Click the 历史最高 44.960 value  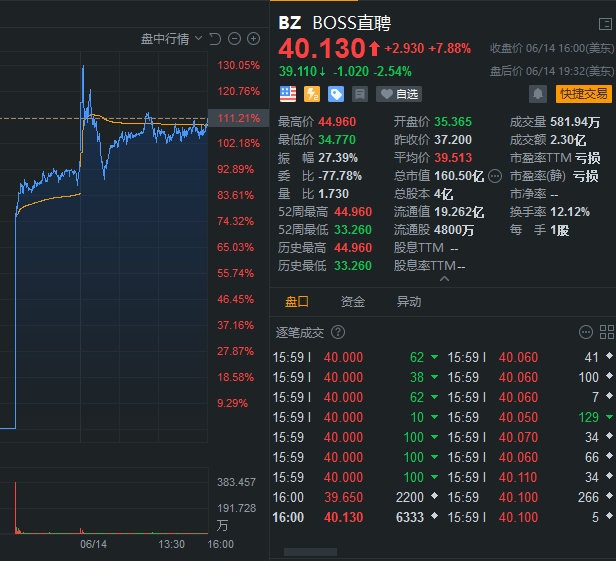[353, 248]
